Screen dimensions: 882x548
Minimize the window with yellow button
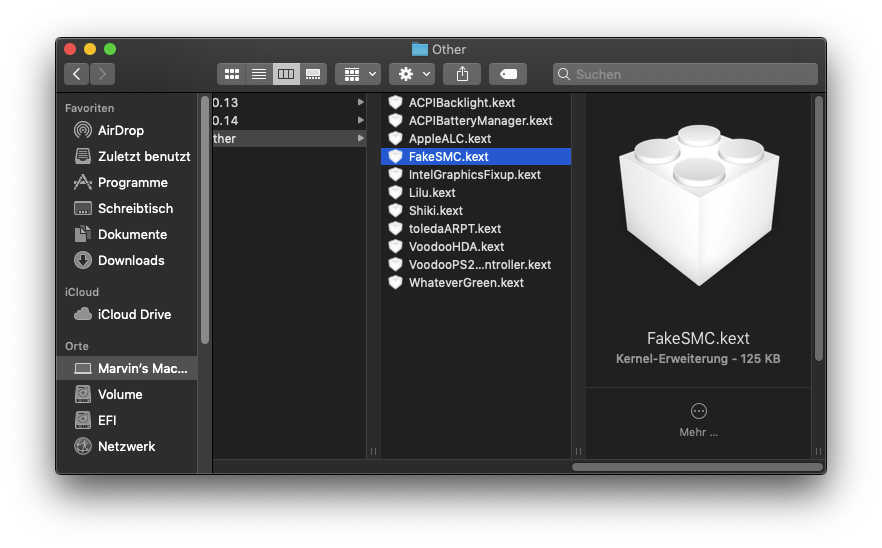tap(90, 49)
